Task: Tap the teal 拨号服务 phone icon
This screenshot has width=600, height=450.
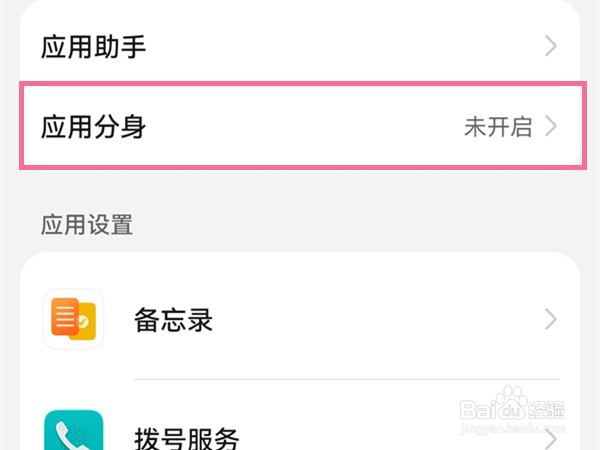Action: click(x=73, y=432)
